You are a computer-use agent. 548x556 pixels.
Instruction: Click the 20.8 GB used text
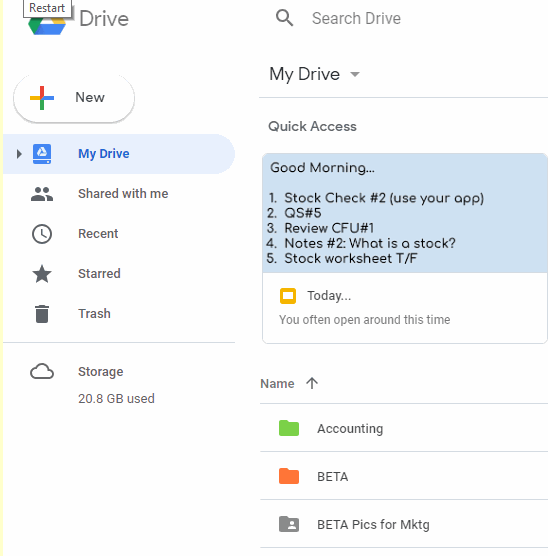(x=116, y=399)
